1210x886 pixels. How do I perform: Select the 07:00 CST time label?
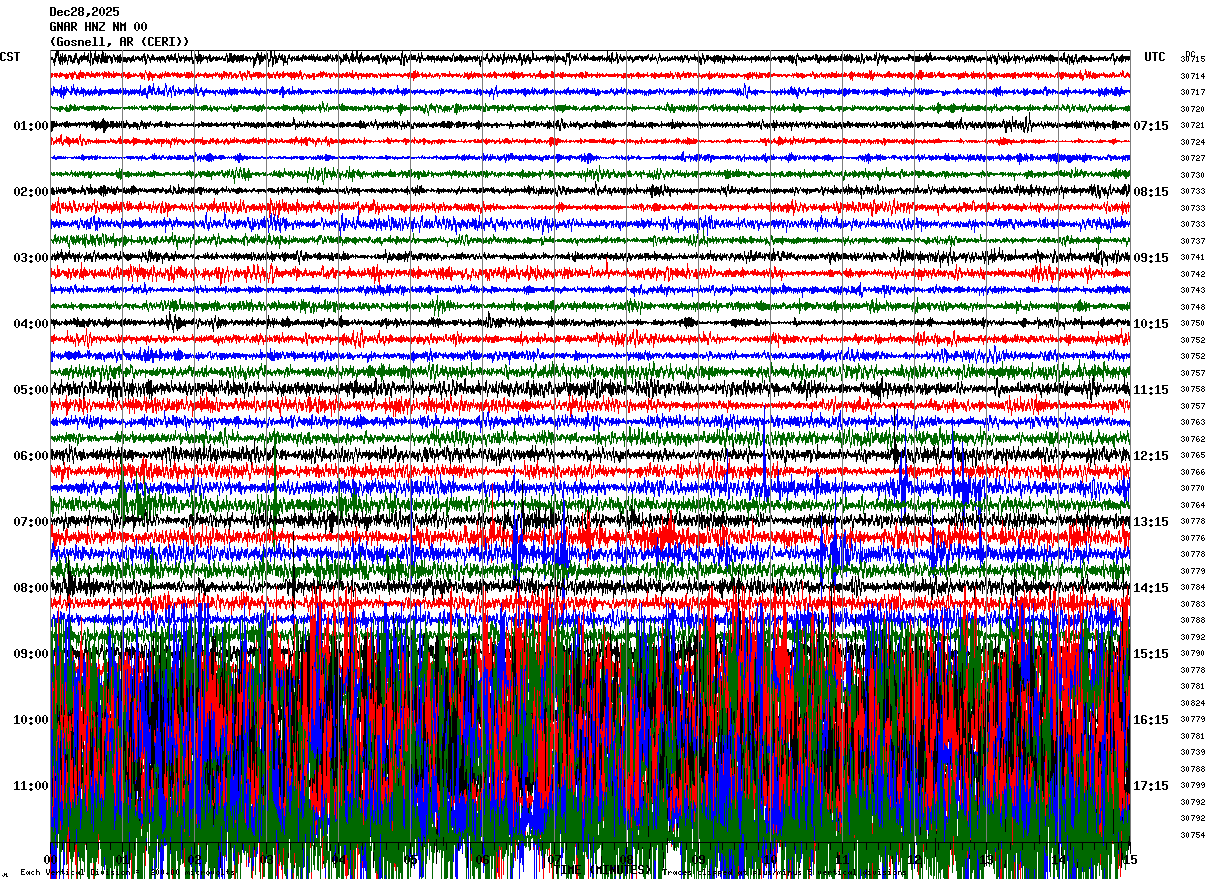[x=31, y=522]
